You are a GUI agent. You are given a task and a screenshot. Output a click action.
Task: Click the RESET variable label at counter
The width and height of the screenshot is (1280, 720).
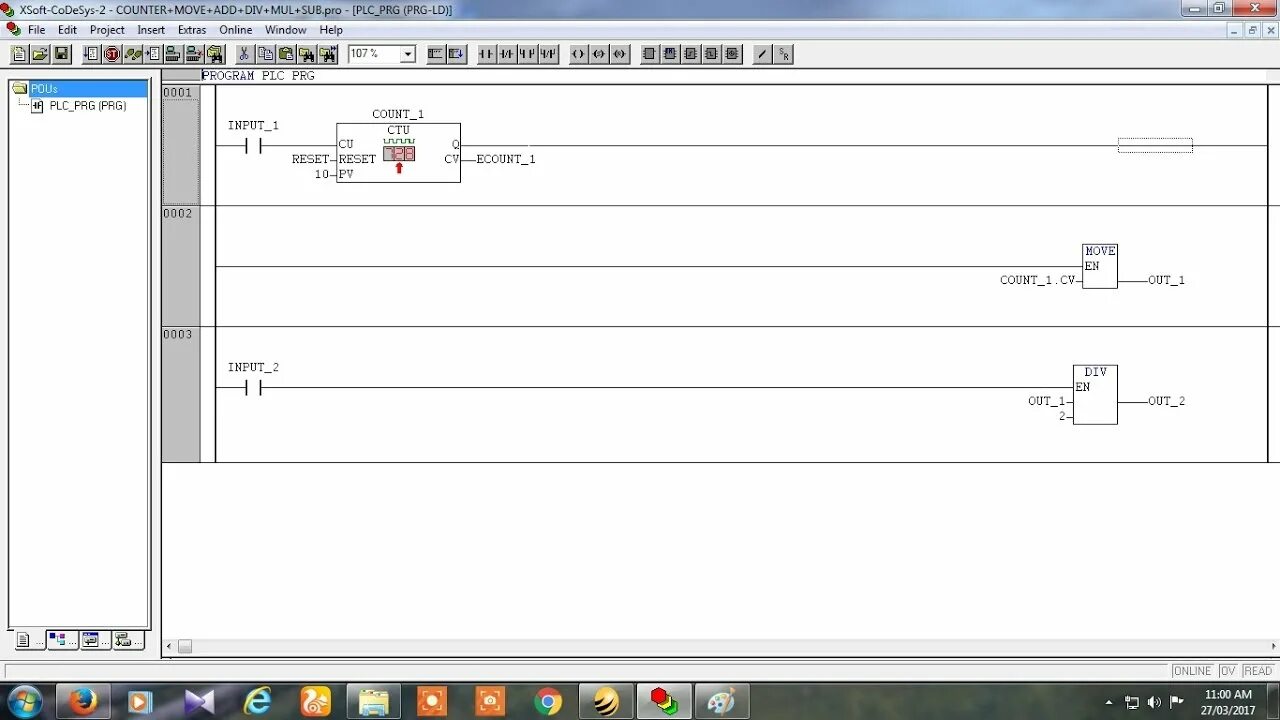(x=310, y=159)
